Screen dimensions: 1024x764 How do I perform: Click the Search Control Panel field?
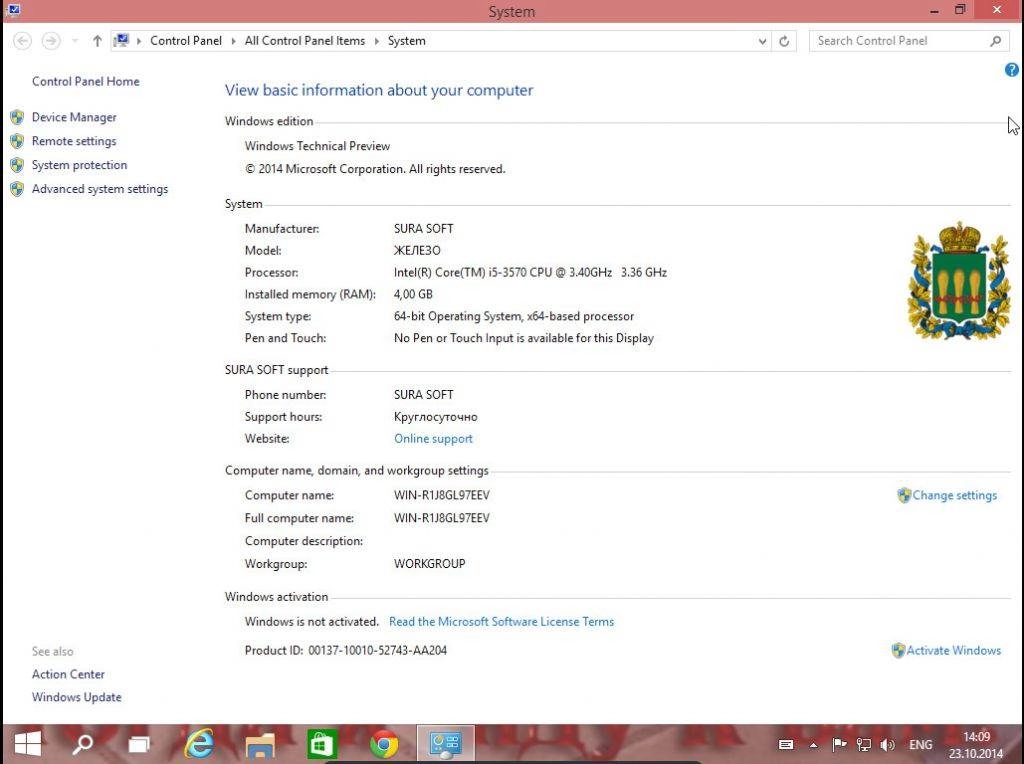coord(908,41)
